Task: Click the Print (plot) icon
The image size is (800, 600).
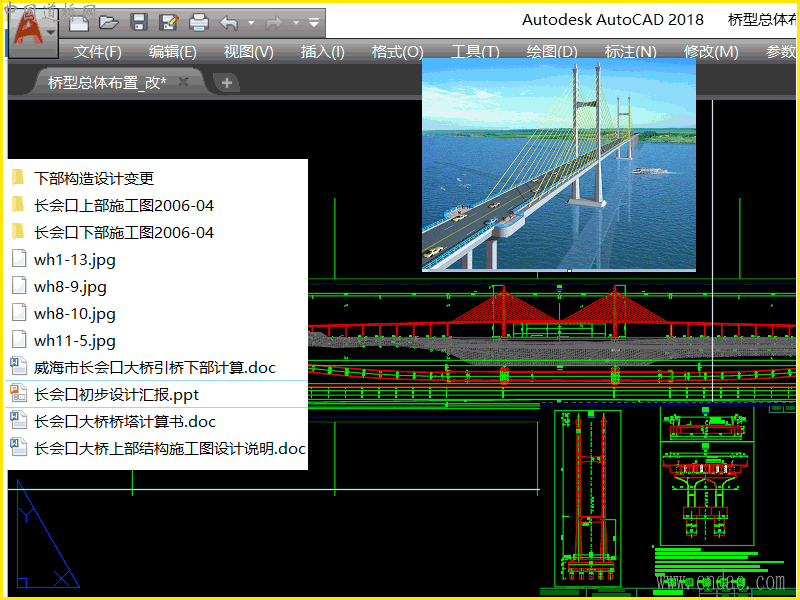Action: pos(199,21)
